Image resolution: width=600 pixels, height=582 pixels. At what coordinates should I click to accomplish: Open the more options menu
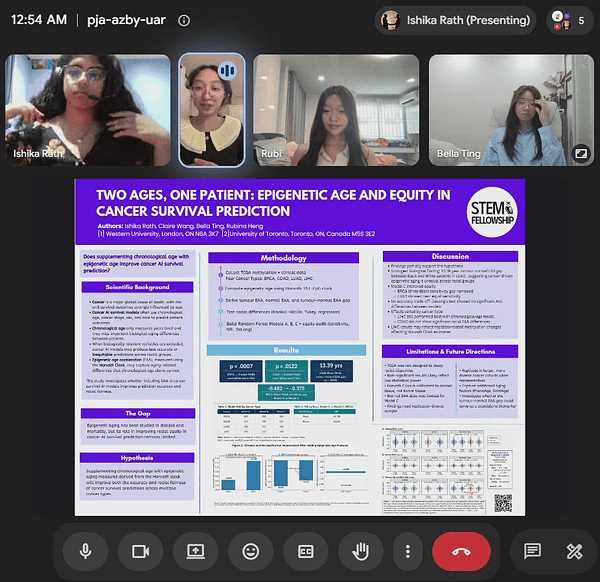pyautogui.click(x=408, y=551)
